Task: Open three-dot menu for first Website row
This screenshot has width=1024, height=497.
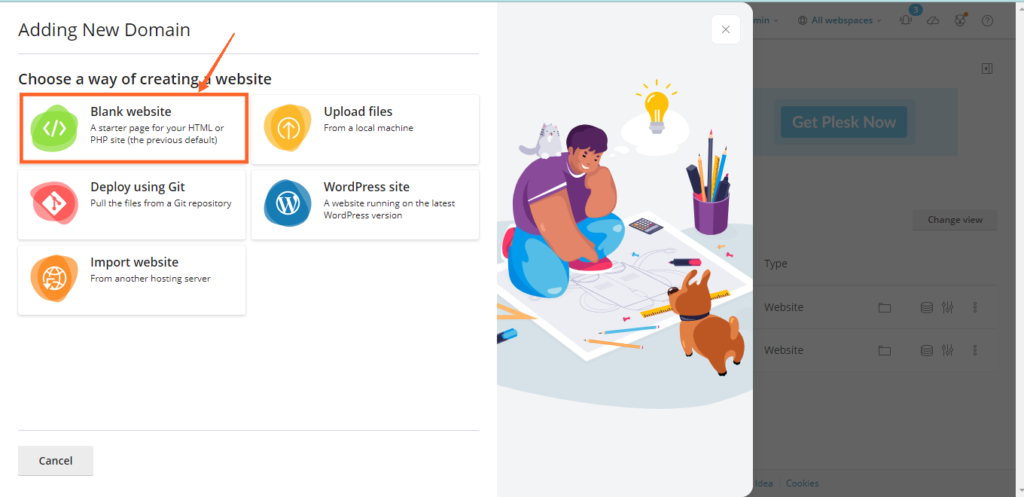Action: [x=976, y=307]
